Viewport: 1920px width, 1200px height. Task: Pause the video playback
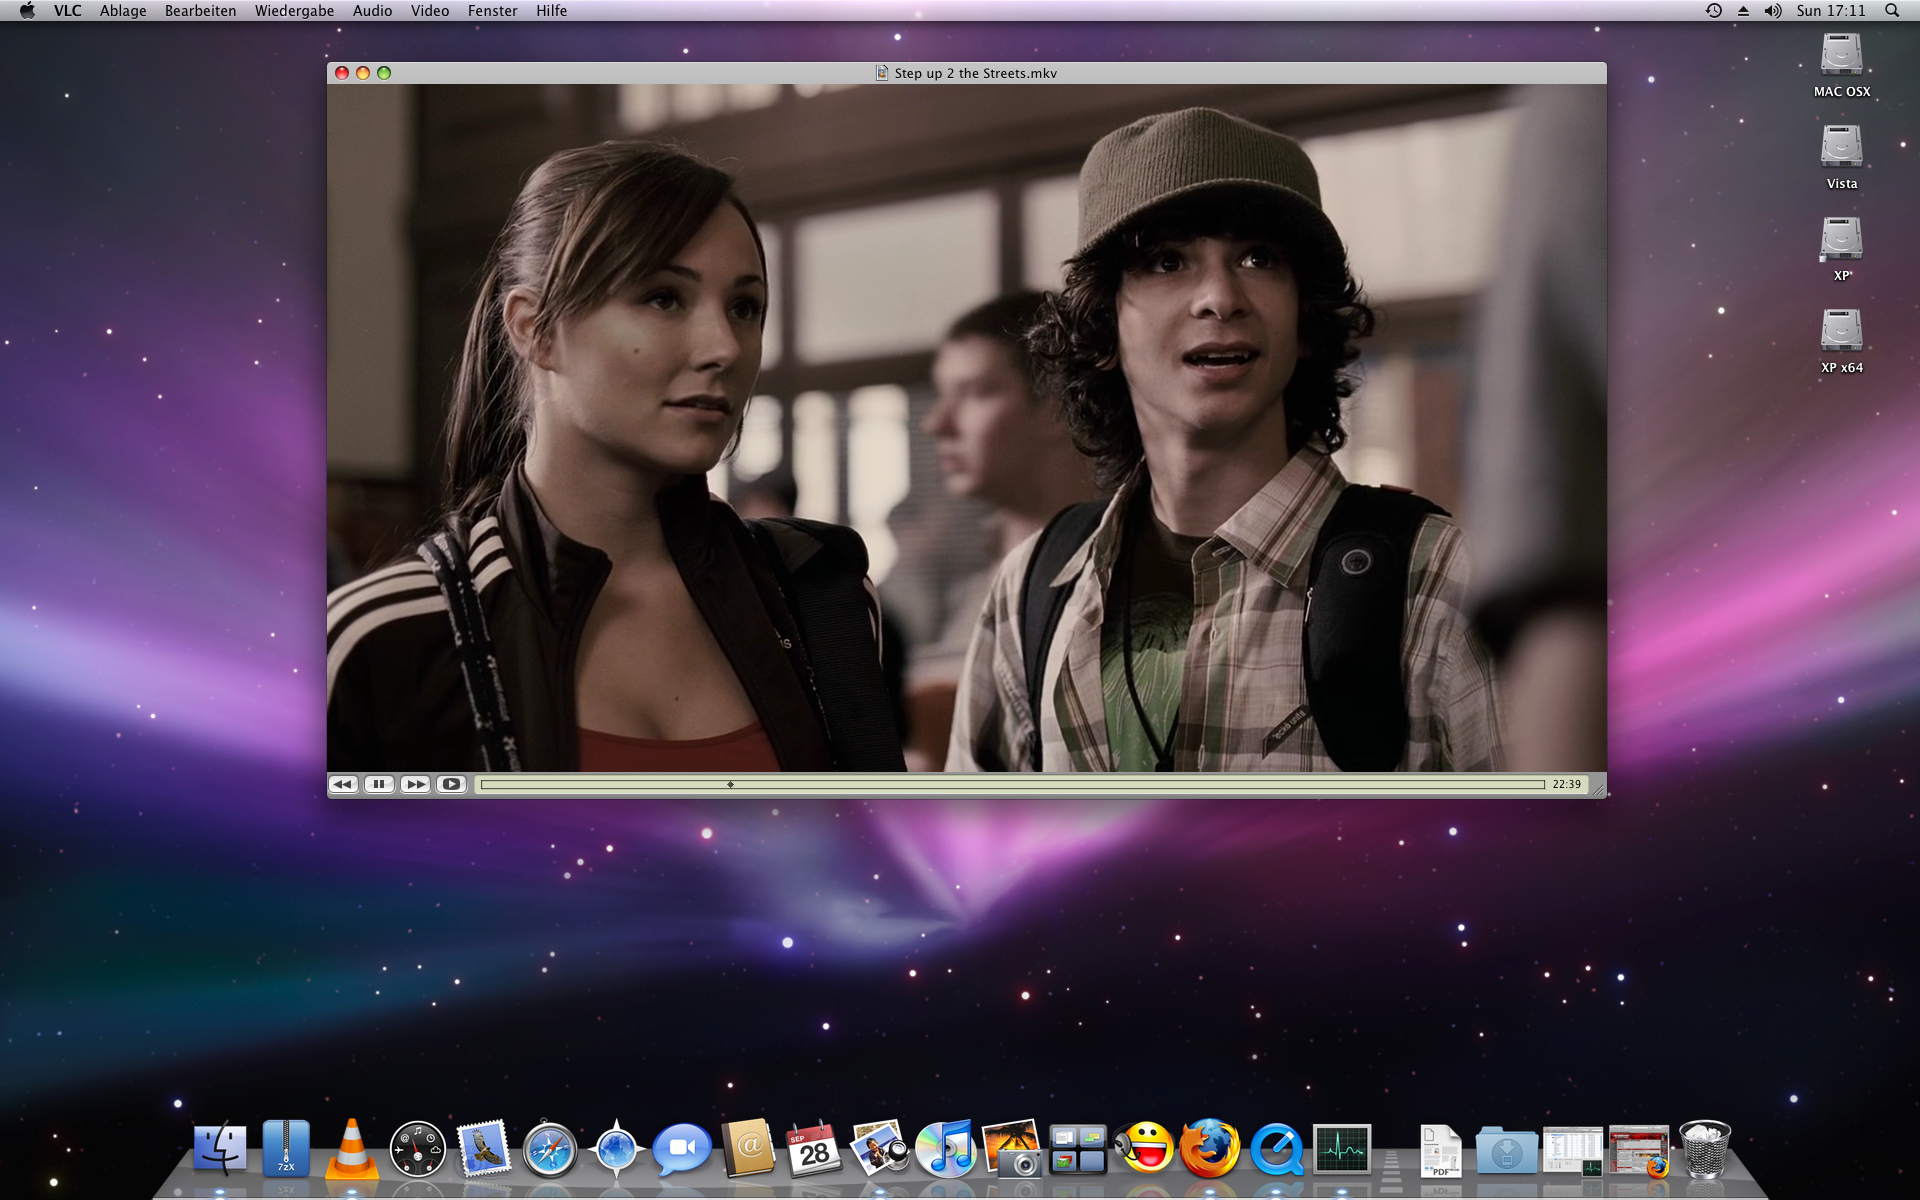coord(379,784)
